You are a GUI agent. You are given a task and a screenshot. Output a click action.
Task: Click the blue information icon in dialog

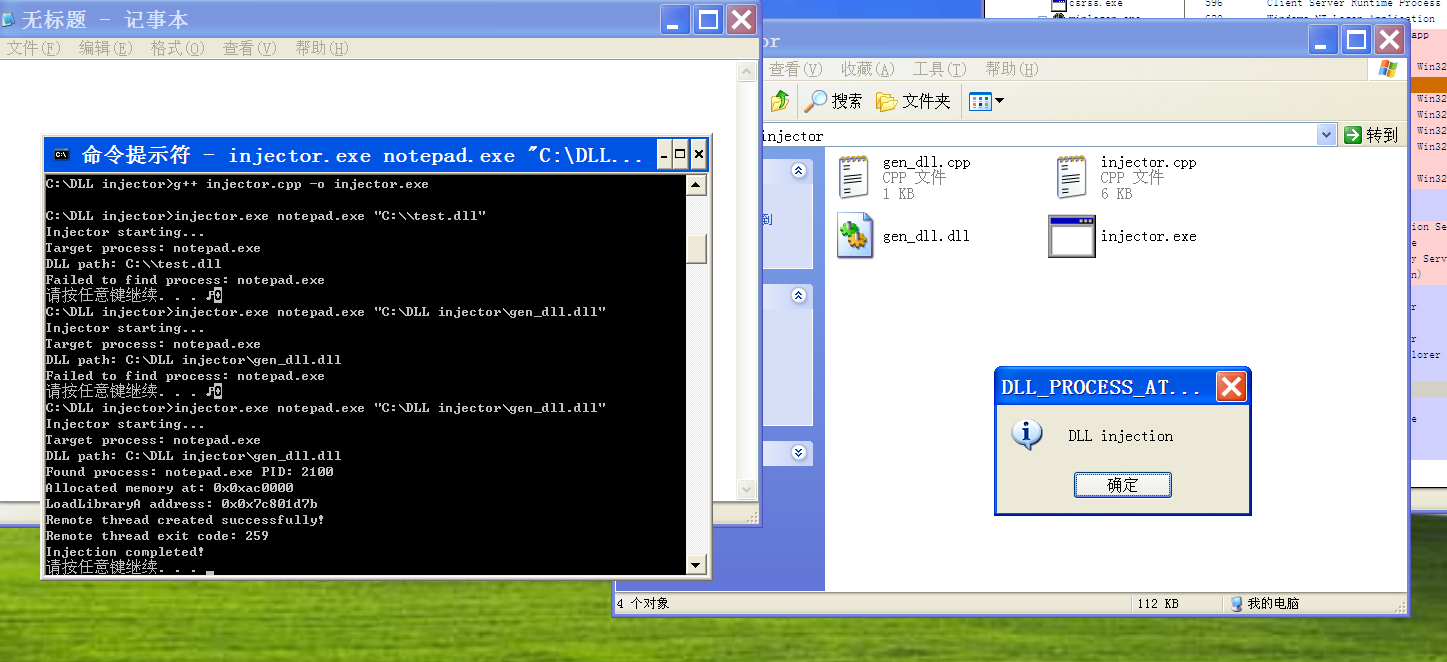pos(1026,435)
